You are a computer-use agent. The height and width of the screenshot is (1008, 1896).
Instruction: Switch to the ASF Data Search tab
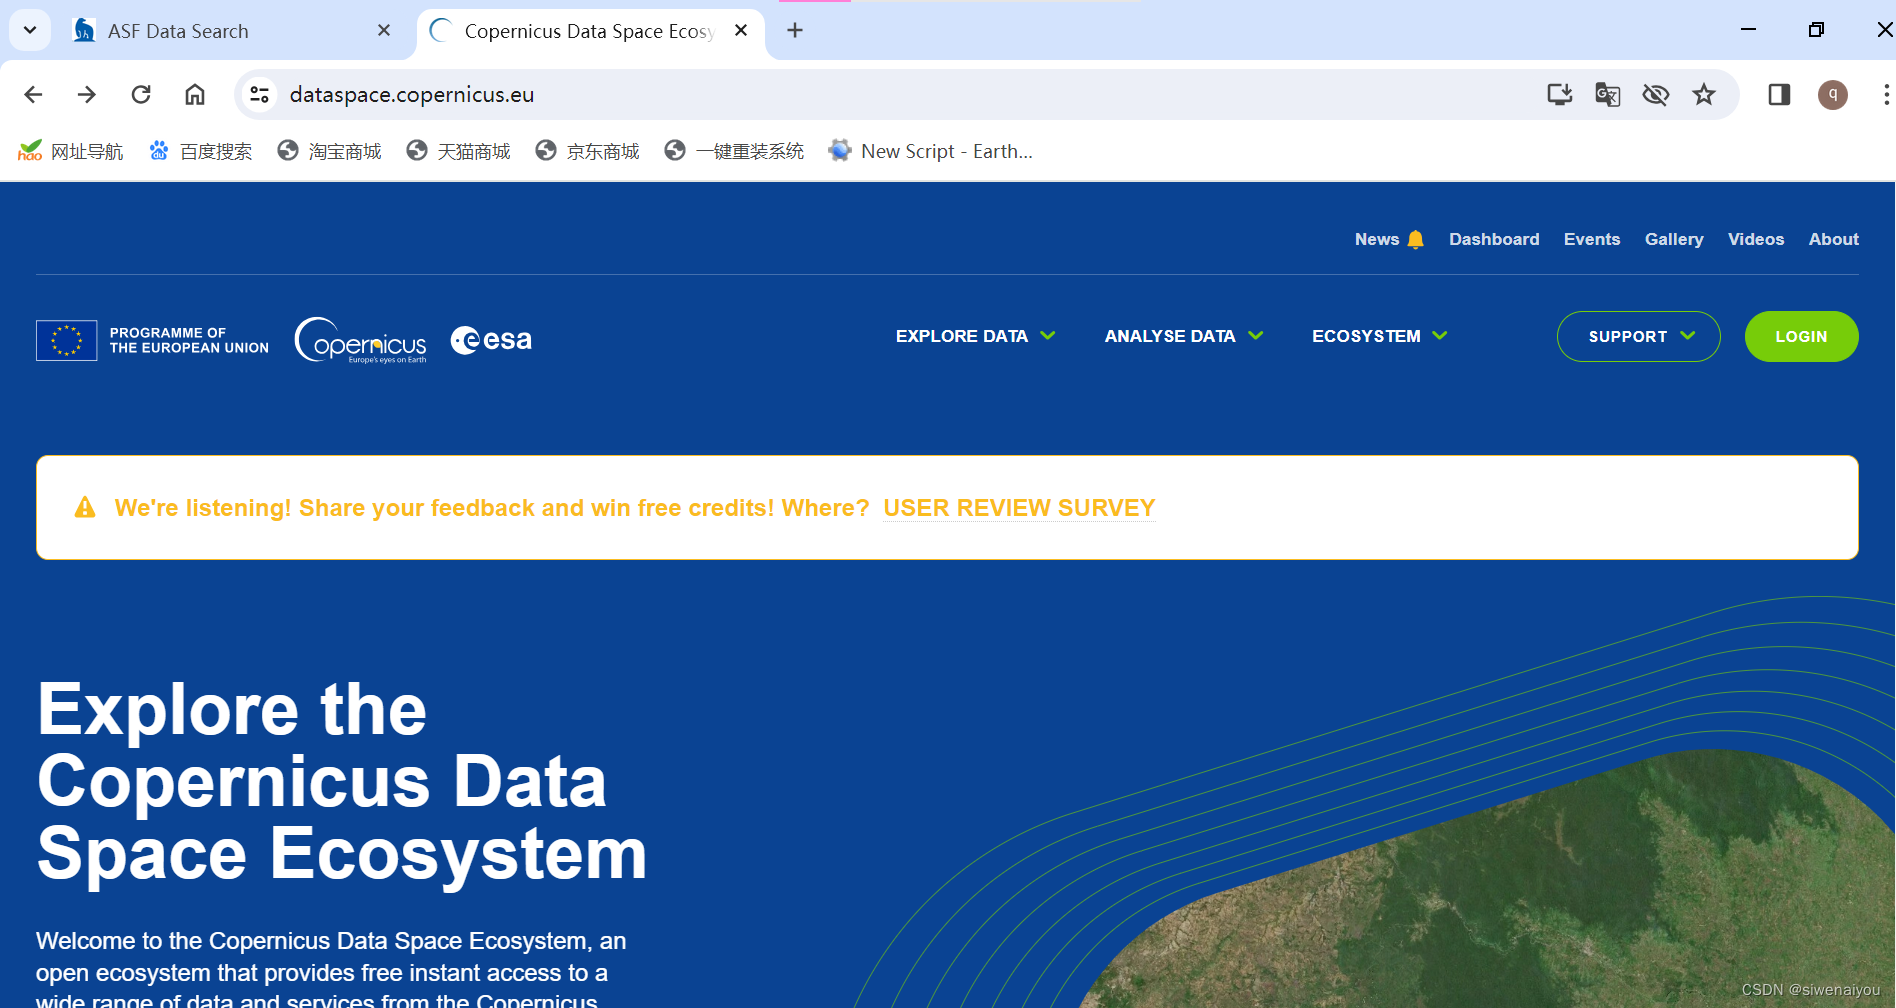click(232, 31)
